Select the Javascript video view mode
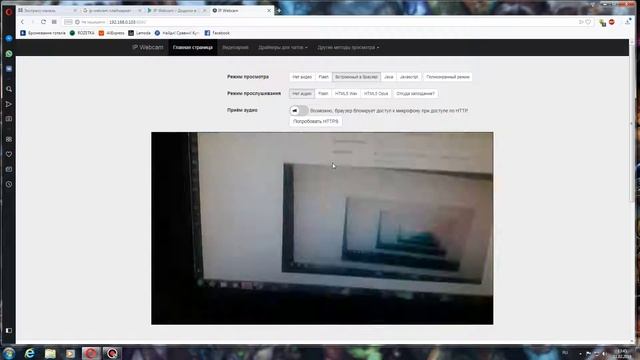 click(x=409, y=77)
